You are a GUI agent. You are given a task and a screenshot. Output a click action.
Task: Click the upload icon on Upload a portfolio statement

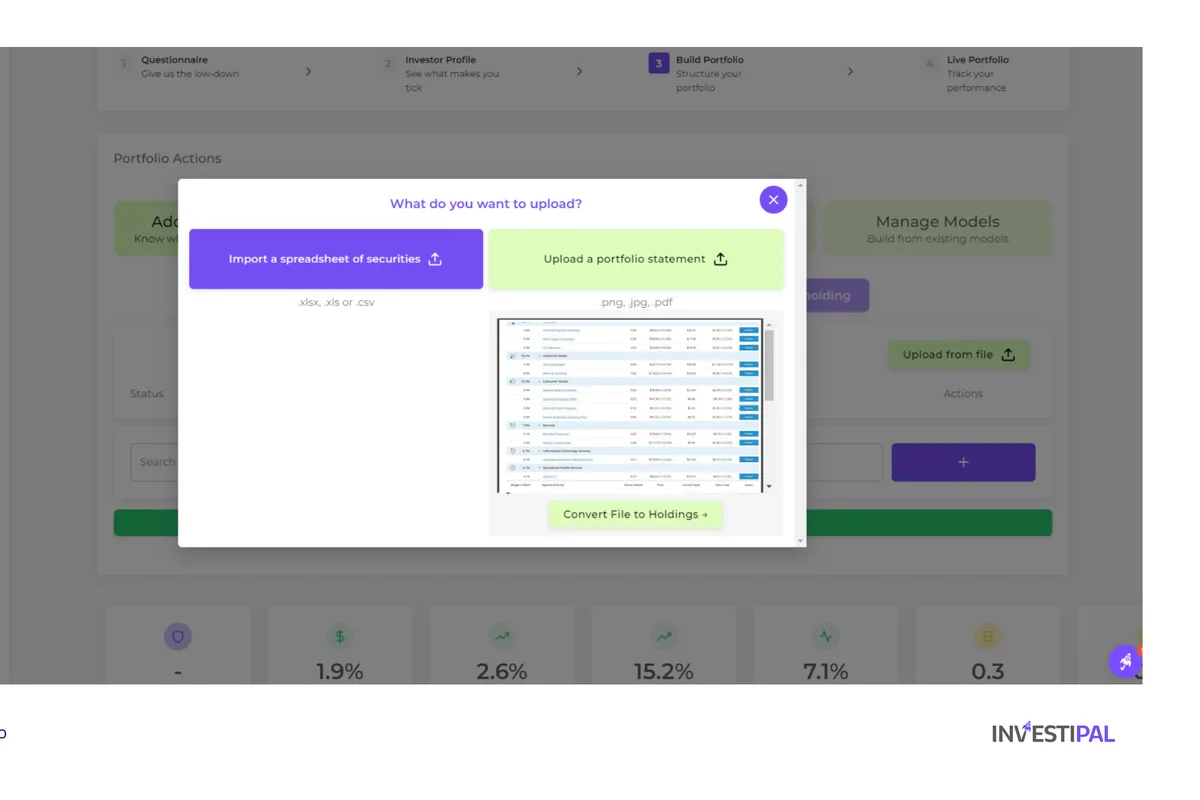pos(720,258)
